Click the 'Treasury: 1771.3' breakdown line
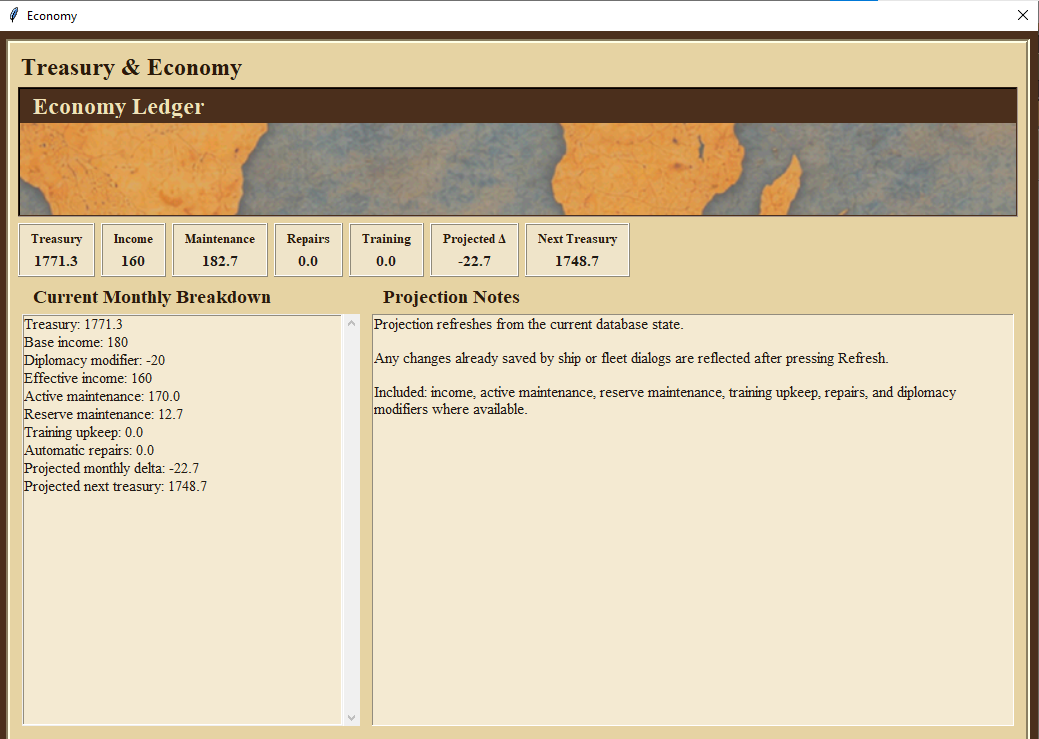Image resolution: width=1039 pixels, height=739 pixels. [x=74, y=324]
